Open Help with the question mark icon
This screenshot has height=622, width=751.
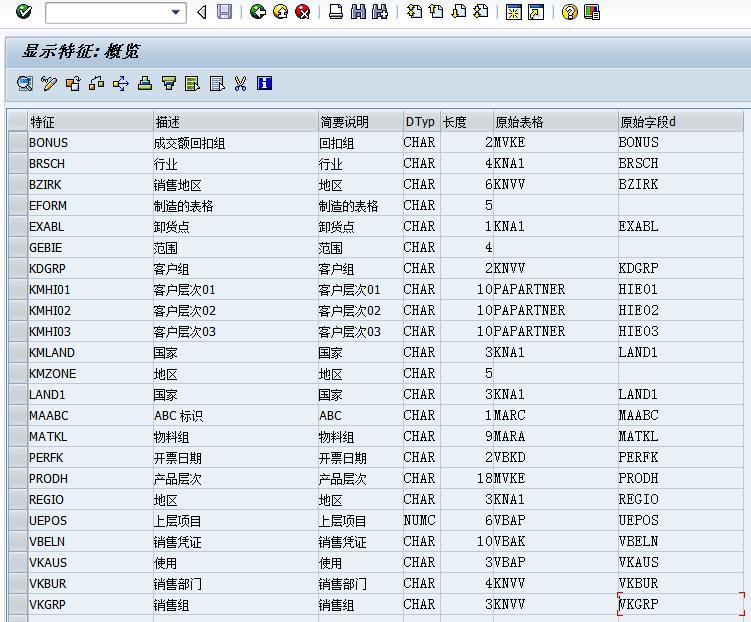pyautogui.click(x=569, y=12)
